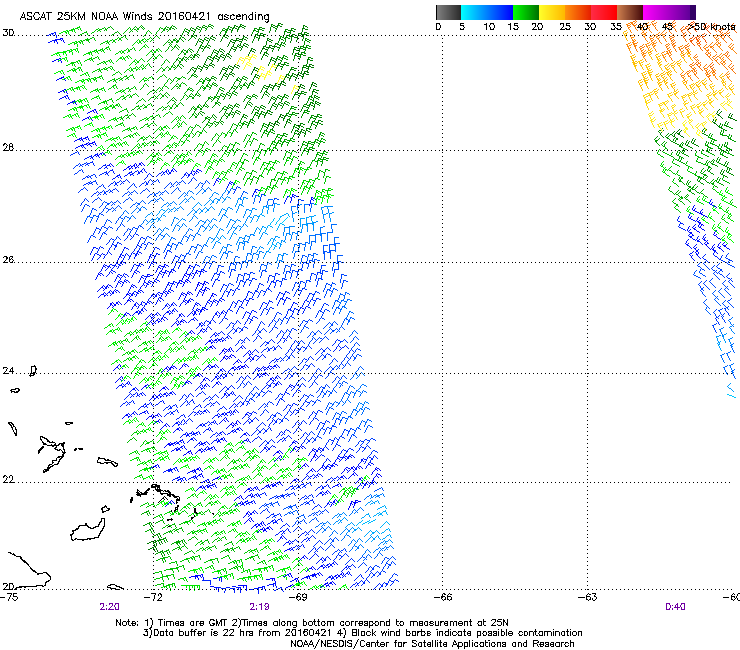Click the 'Times are GMT' note line

click(312, 623)
